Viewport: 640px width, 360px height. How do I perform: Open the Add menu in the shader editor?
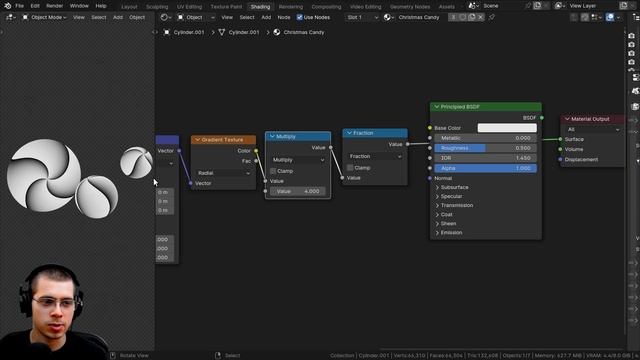tap(266, 17)
